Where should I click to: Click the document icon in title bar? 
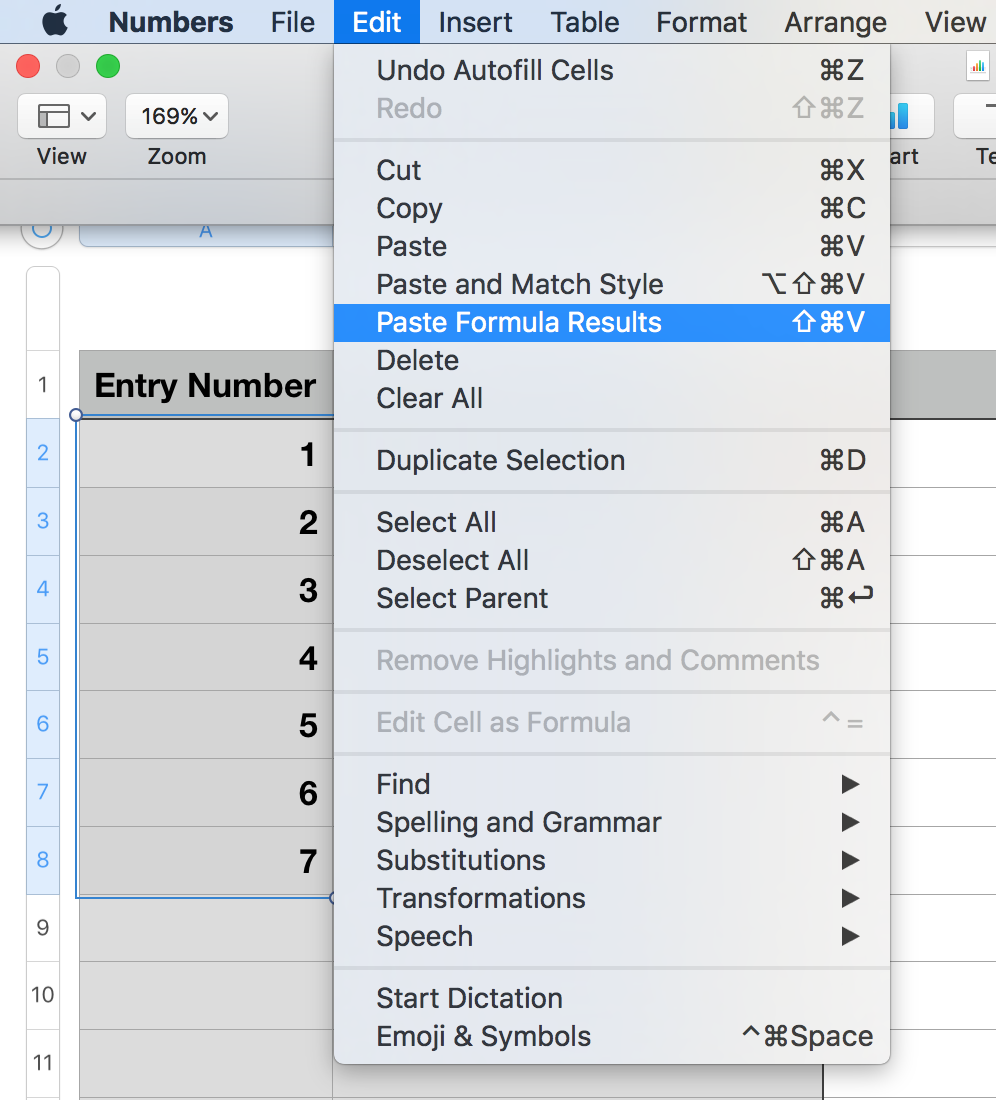[977, 67]
